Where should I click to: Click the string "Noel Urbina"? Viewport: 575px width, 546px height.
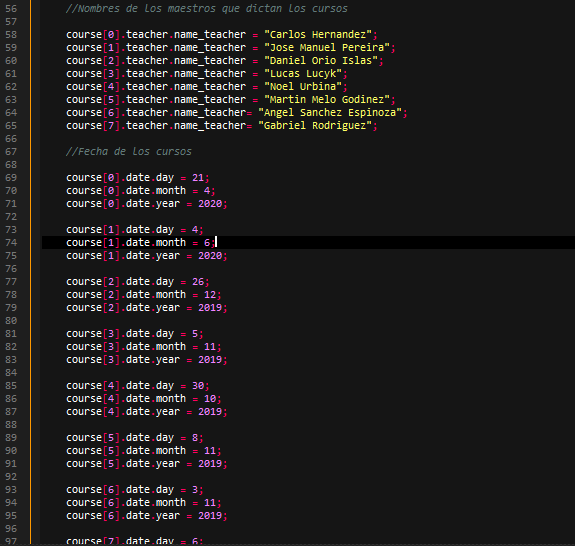pos(303,87)
